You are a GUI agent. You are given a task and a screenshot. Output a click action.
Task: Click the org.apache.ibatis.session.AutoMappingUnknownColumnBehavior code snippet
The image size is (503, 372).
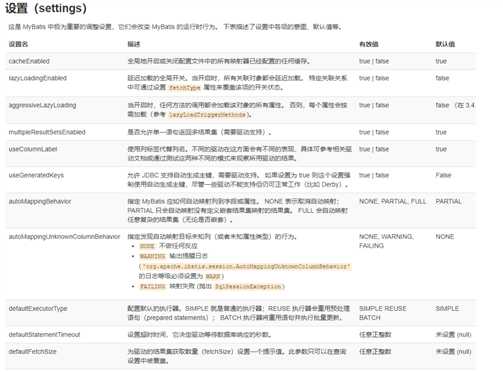point(246,266)
